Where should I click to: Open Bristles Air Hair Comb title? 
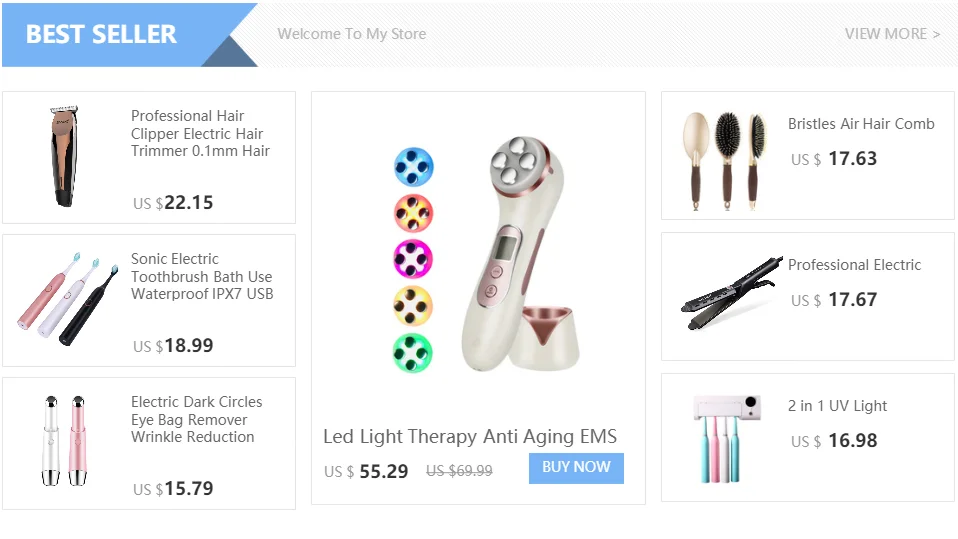(x=861, y=124)
